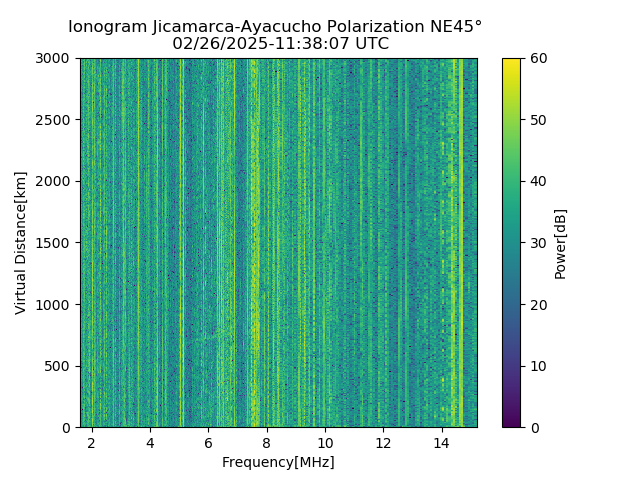This screenshot has width=640, height=480.
Task: Click the 2 tick label on the frequency axis
Action: [x=92, y=442]
